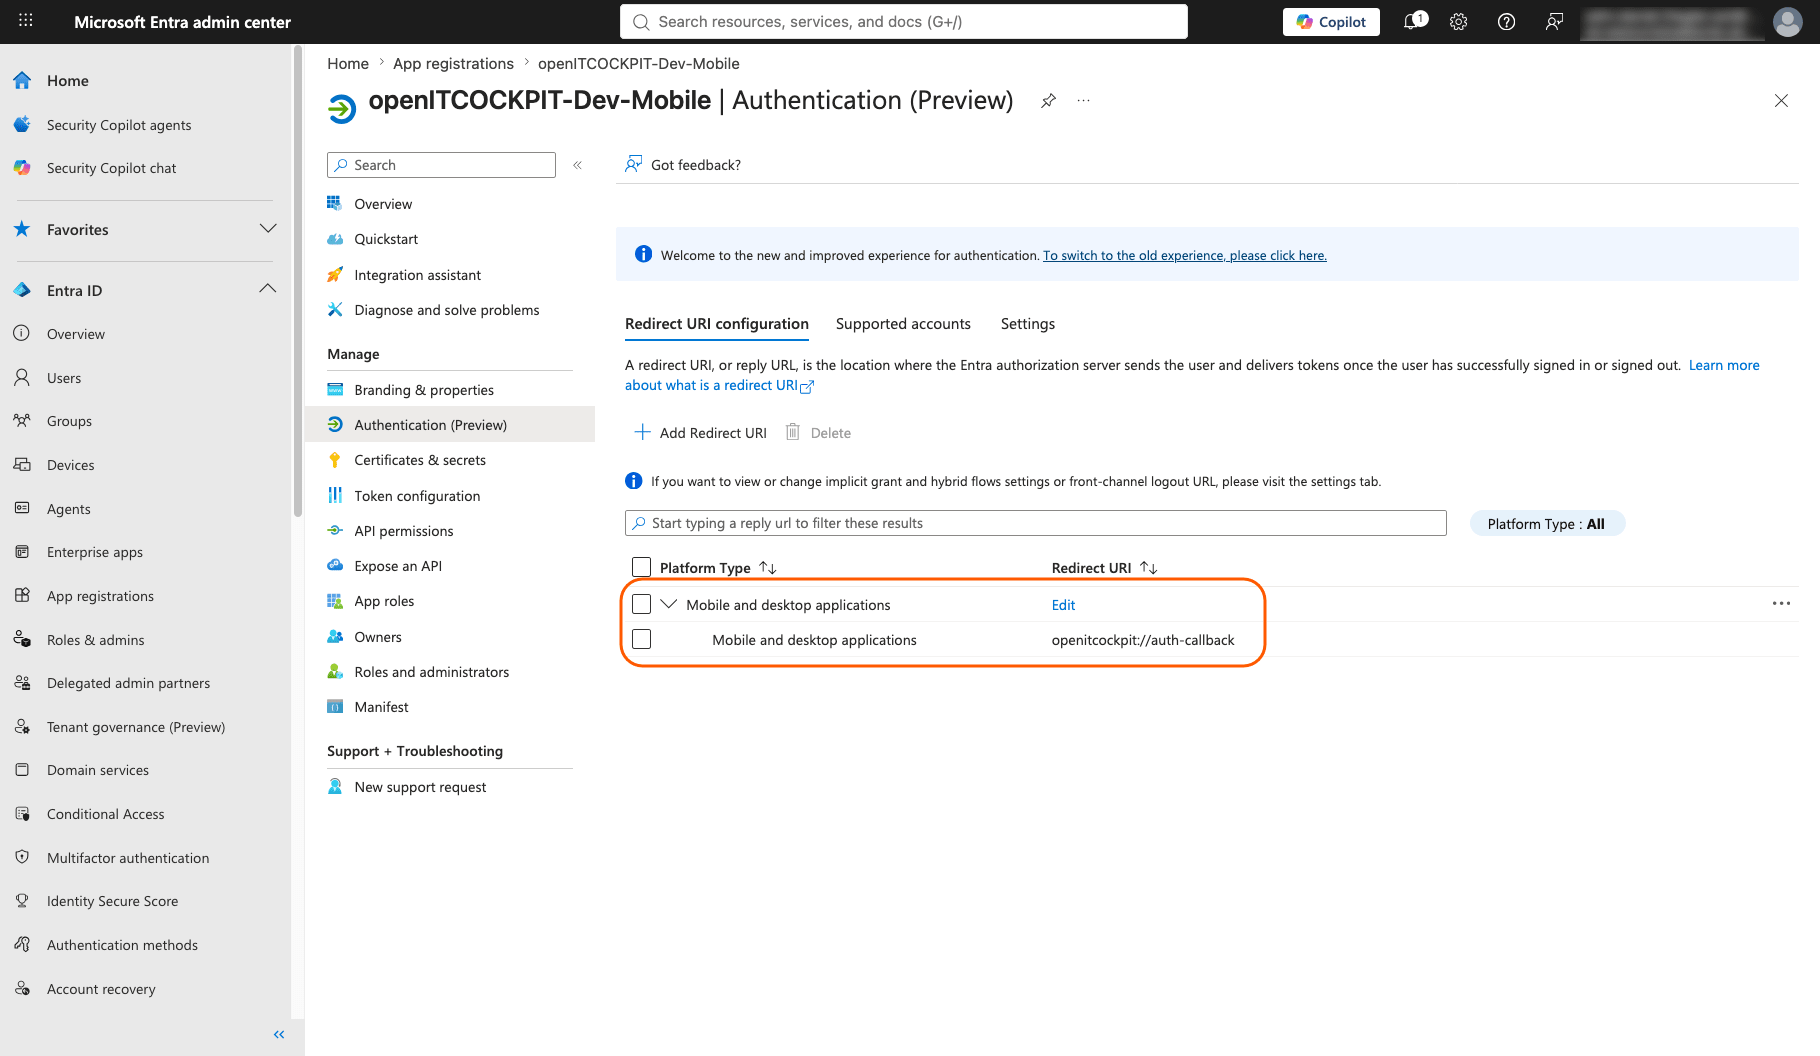Open Security Copilot chat
1820x1056 pixels.
point(111,168)
